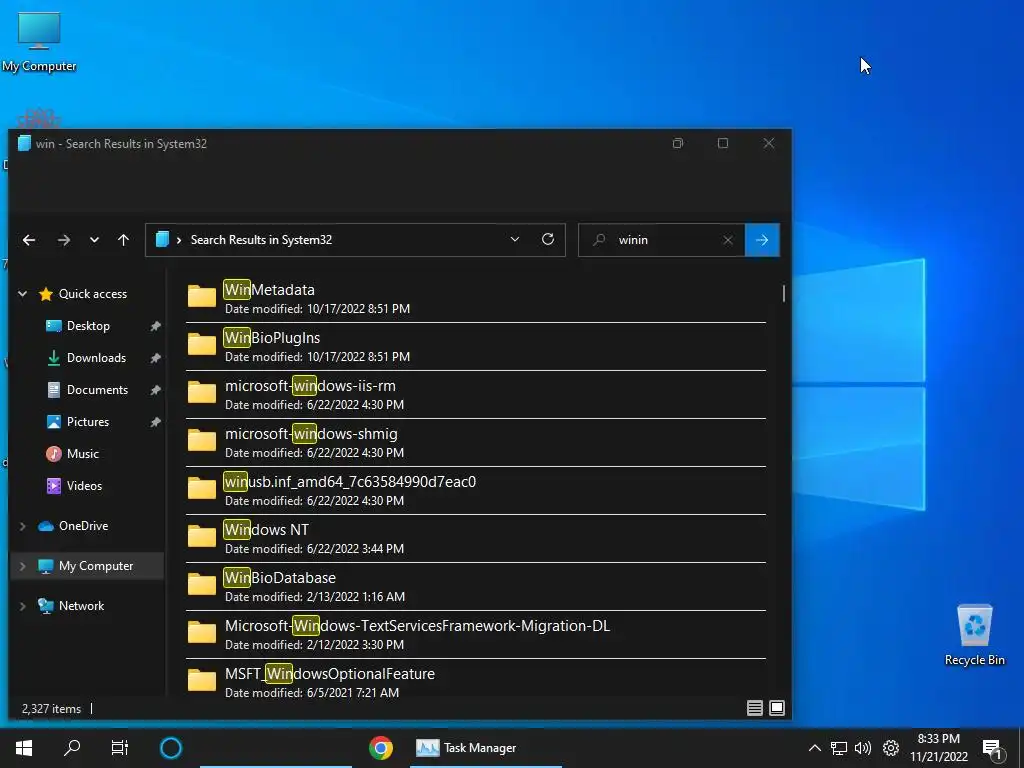
Task: Expand the OneDrive node
Action: [x=22, y=526]
